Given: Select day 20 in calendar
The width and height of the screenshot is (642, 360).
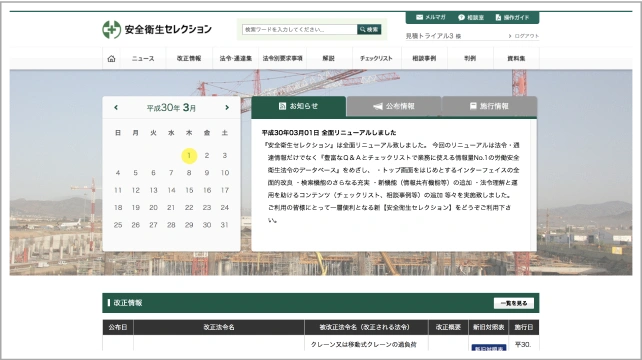Looking at the screenshot, I should [153, 208].
